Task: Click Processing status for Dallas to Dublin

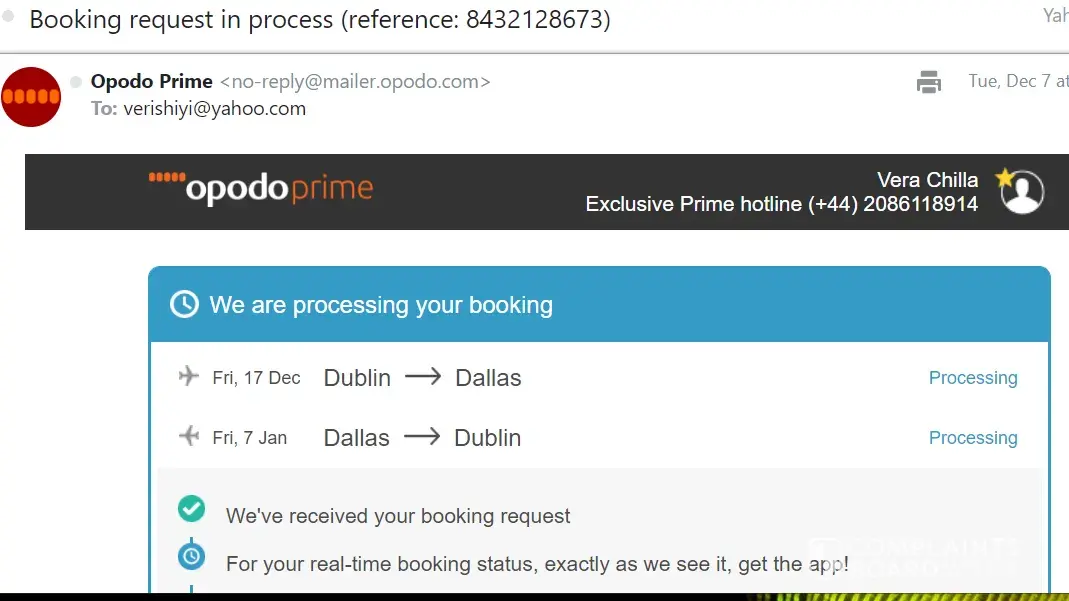Action: [x=972, y=438]
